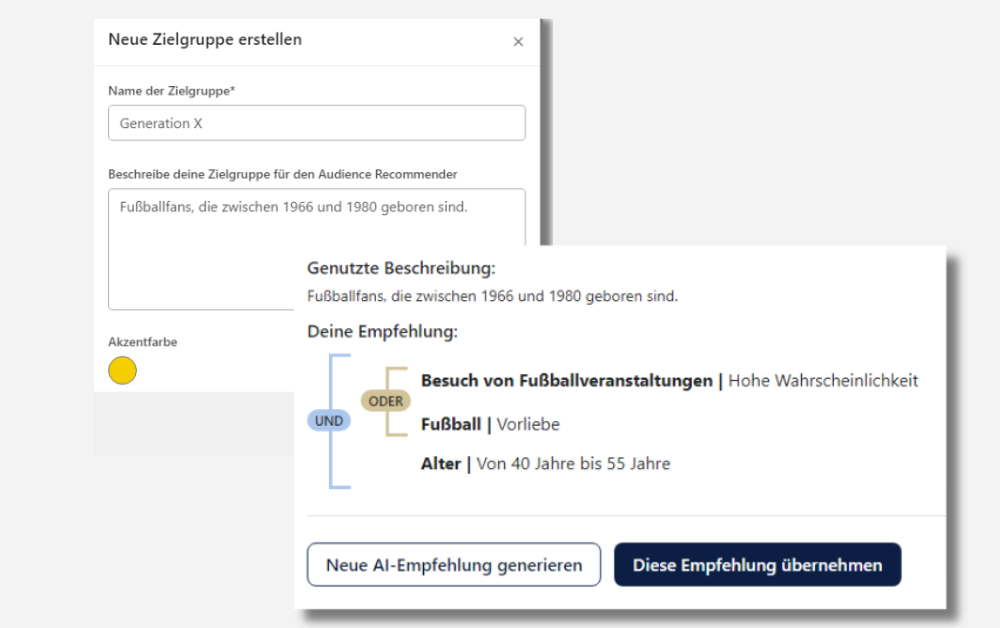Click the Audience Recommender description label
The width and height of the screenshot is (1000, 628).
(x=282, y=174)
